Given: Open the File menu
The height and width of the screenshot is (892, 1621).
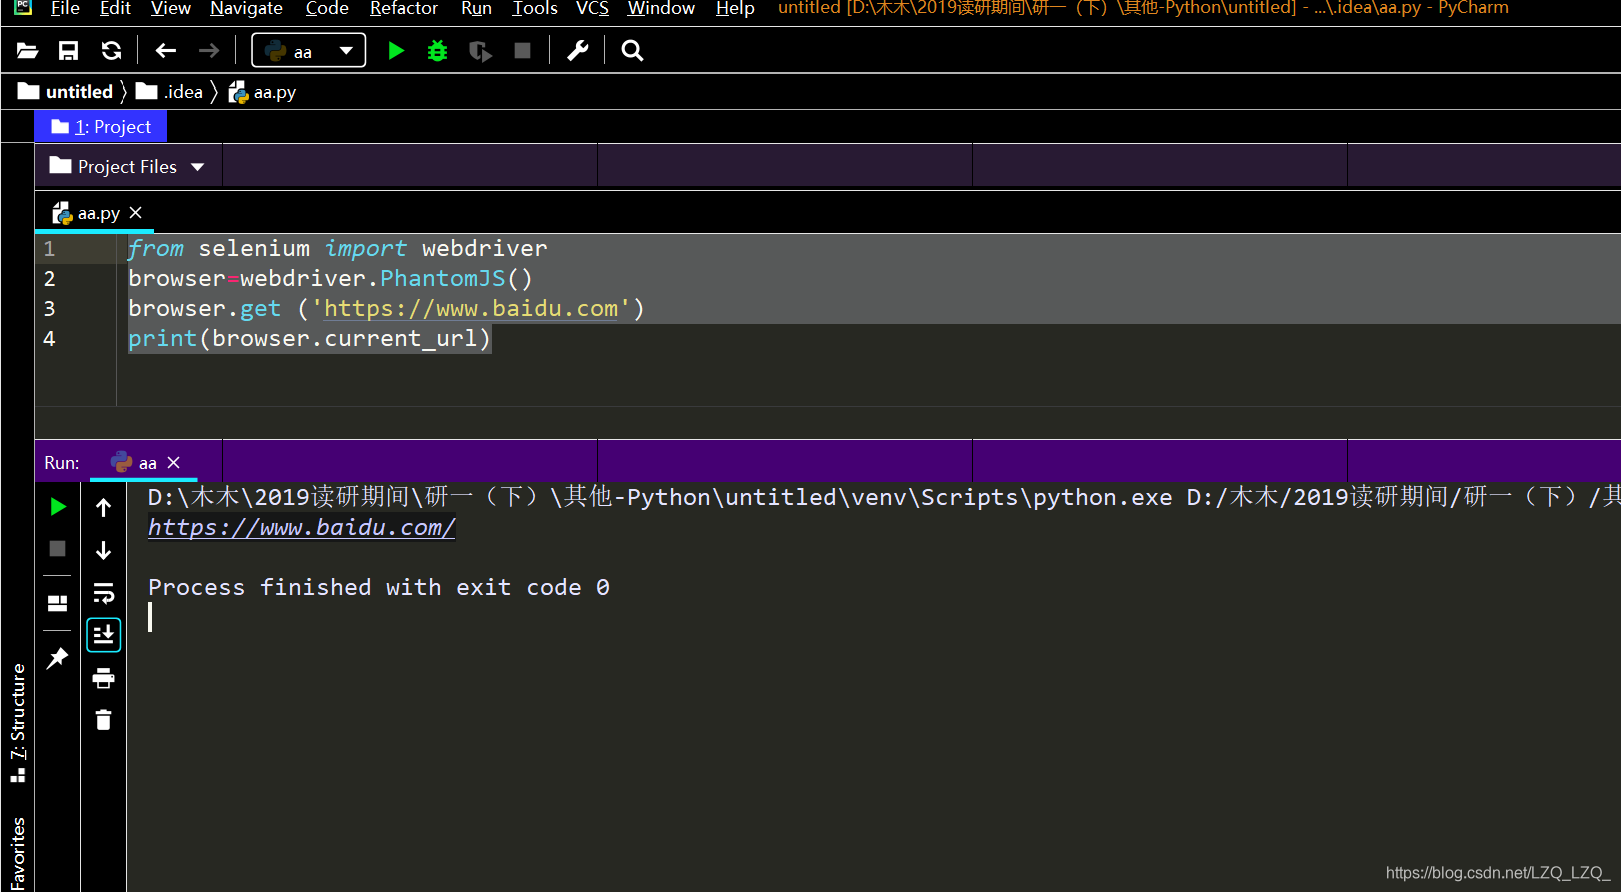Looking at the screenshot, I should (x=65, y=8).
